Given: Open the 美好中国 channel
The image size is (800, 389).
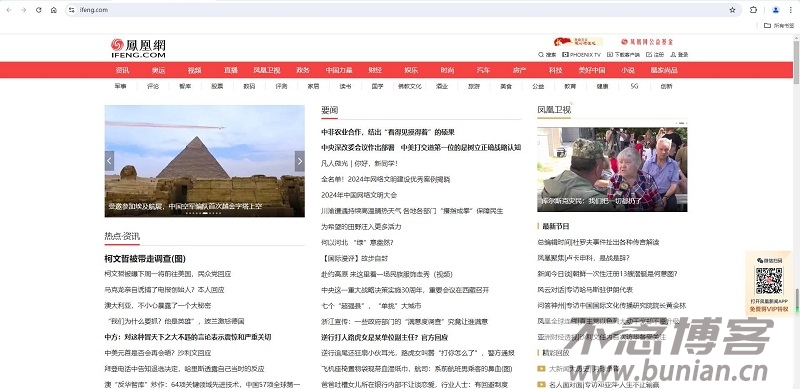Looking at the screenshot, I should (592, 70).
